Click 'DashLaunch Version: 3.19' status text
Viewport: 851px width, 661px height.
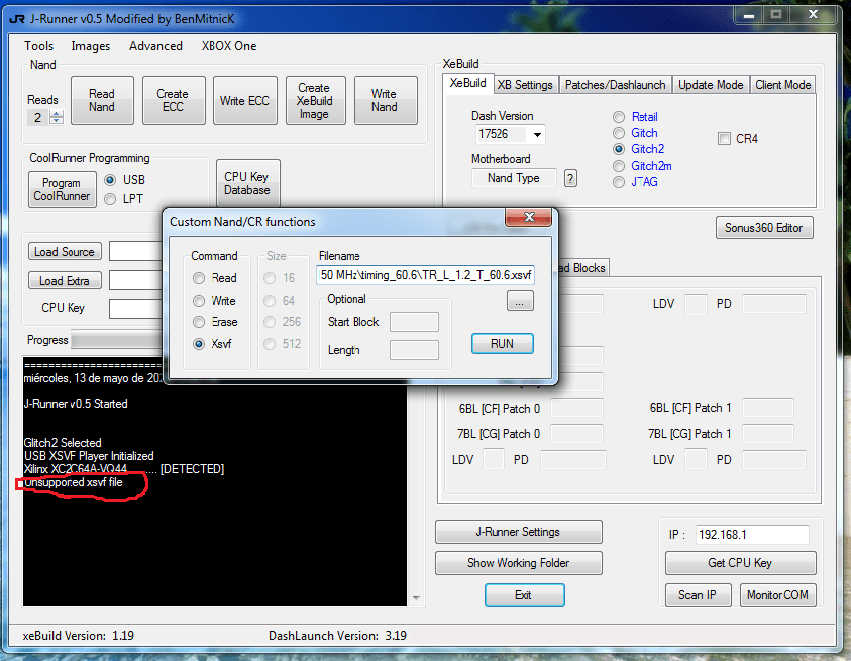[338, 635]
